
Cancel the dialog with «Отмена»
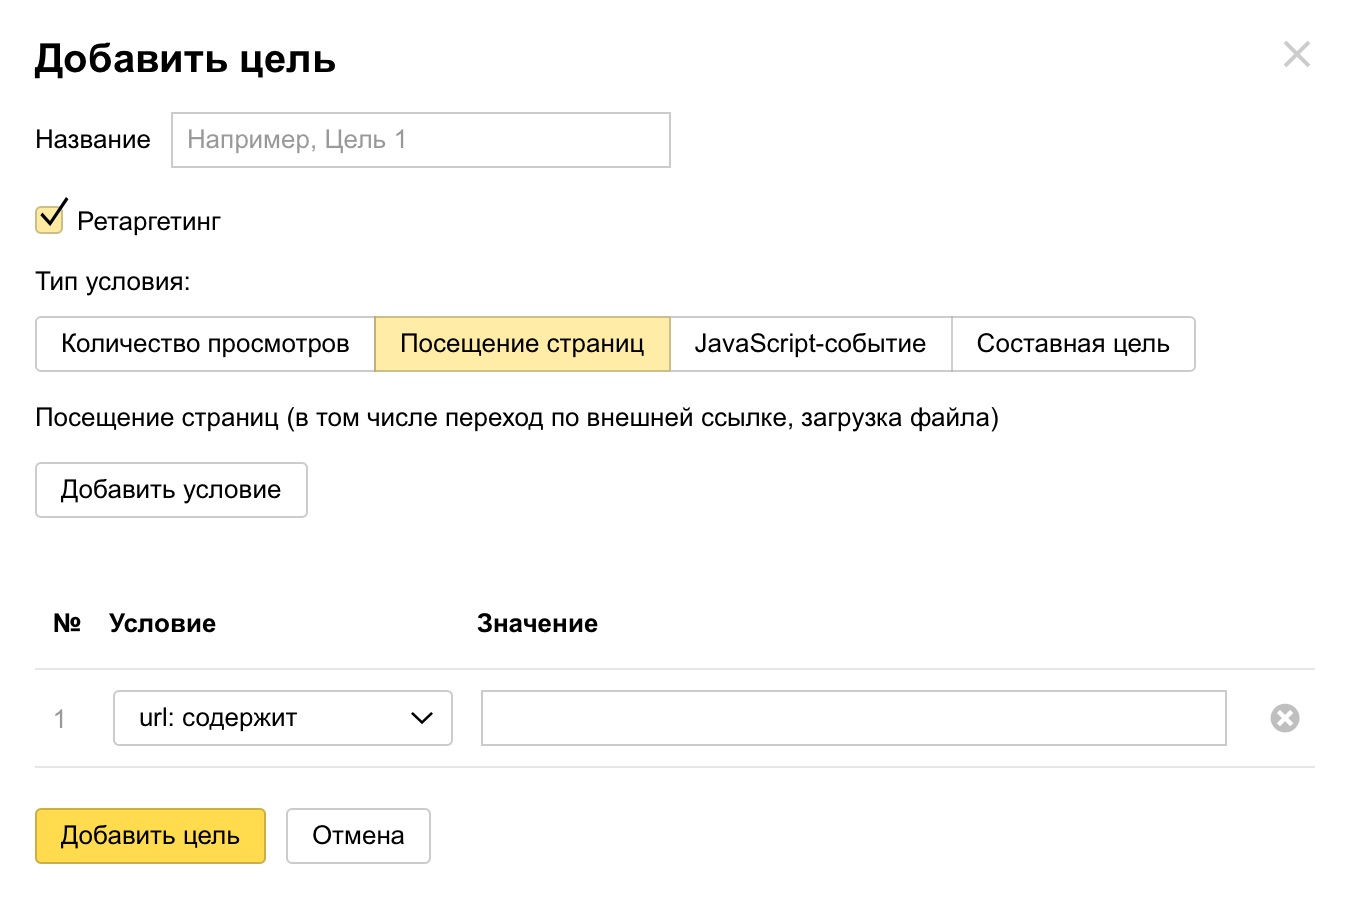coord(358,835)
